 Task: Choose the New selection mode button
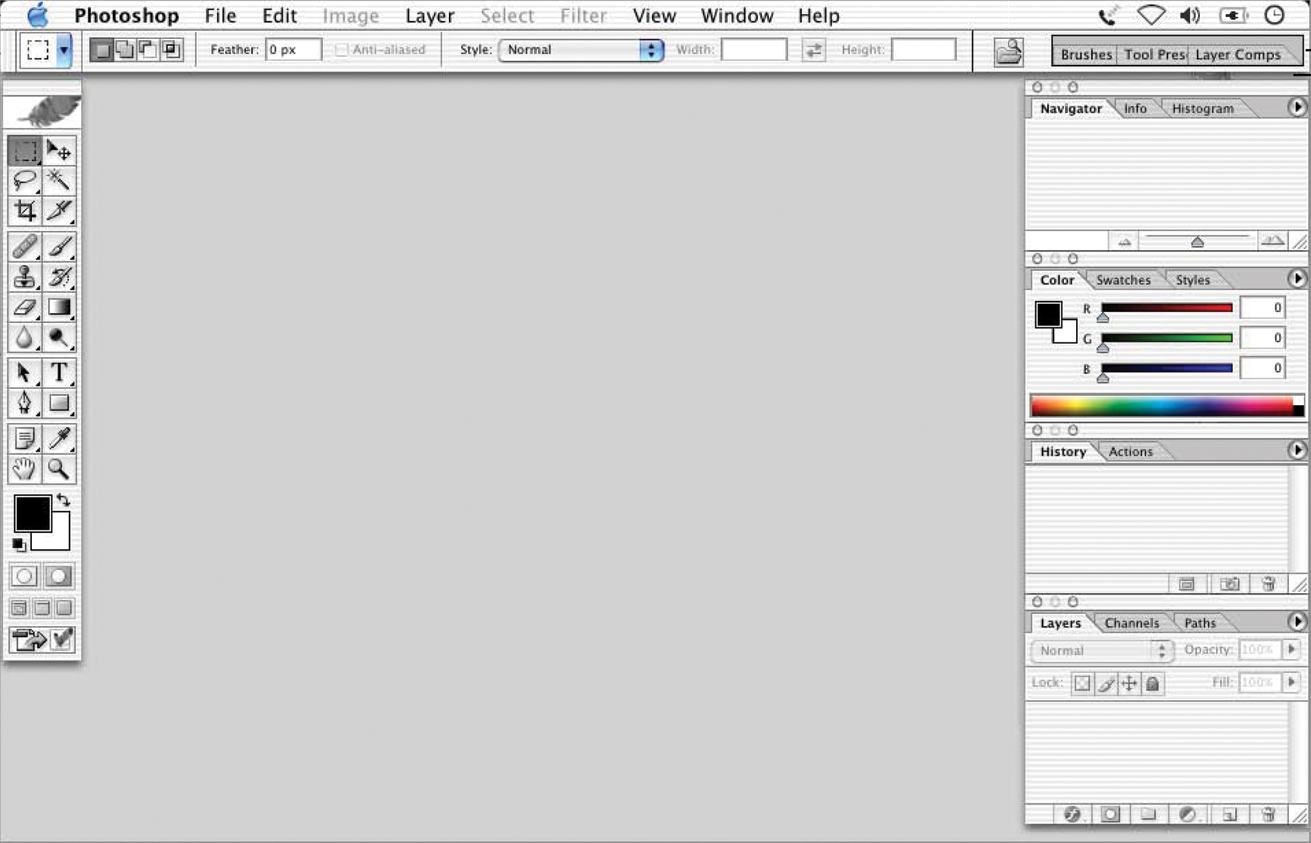pyautogui.click(x=101, y=49)
